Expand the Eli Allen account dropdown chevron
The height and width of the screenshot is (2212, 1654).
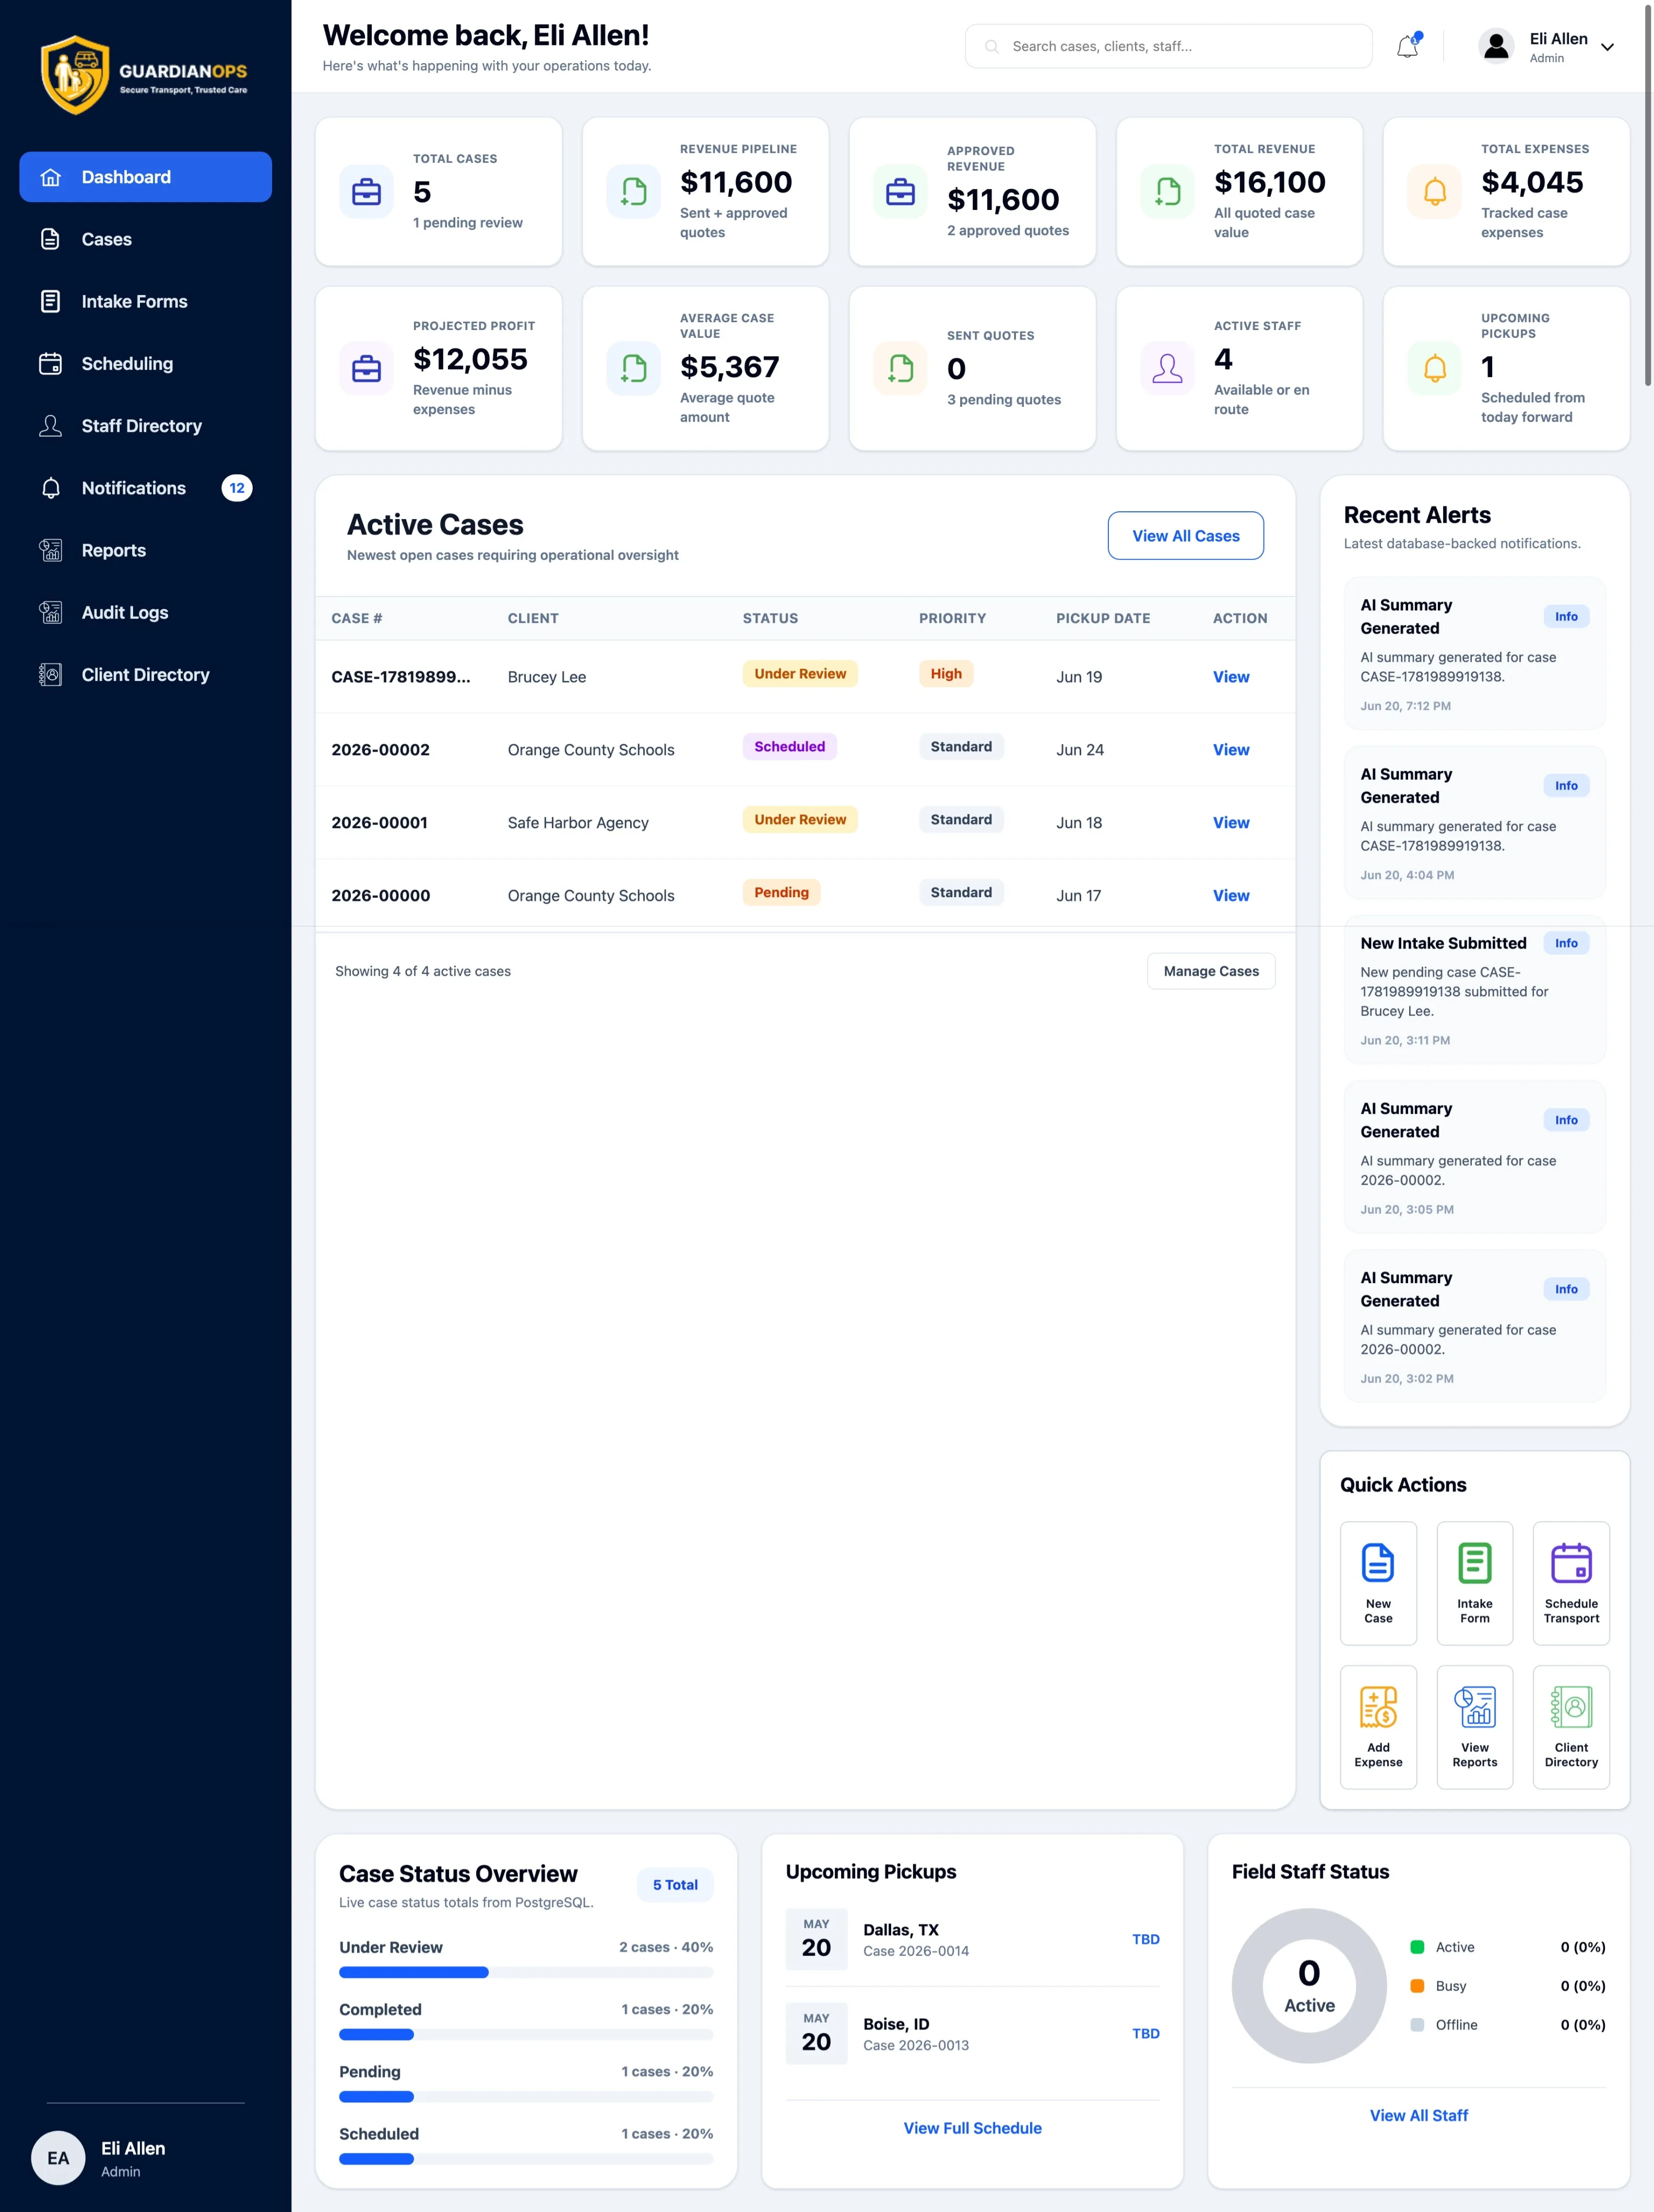pos(1607,47)
